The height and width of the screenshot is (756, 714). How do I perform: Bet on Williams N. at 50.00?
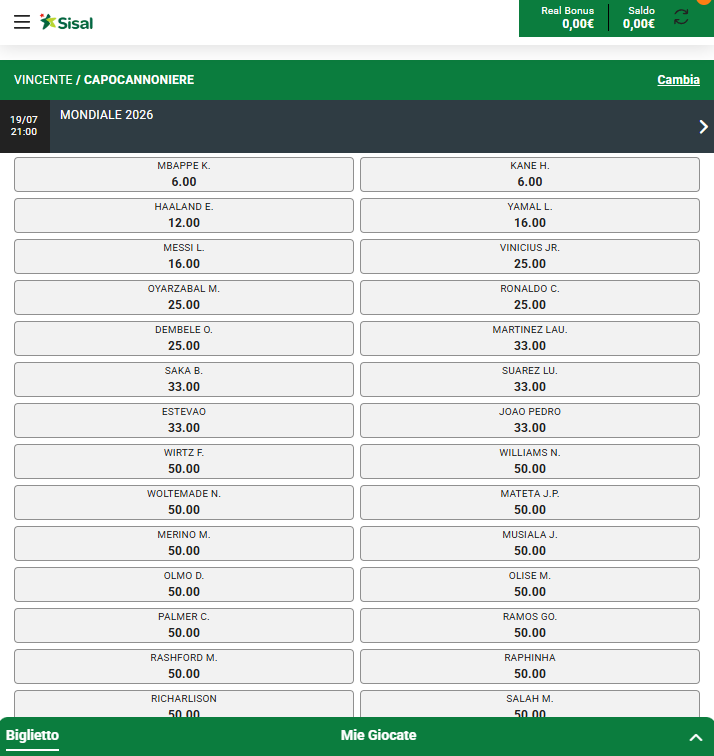point(530,461)
